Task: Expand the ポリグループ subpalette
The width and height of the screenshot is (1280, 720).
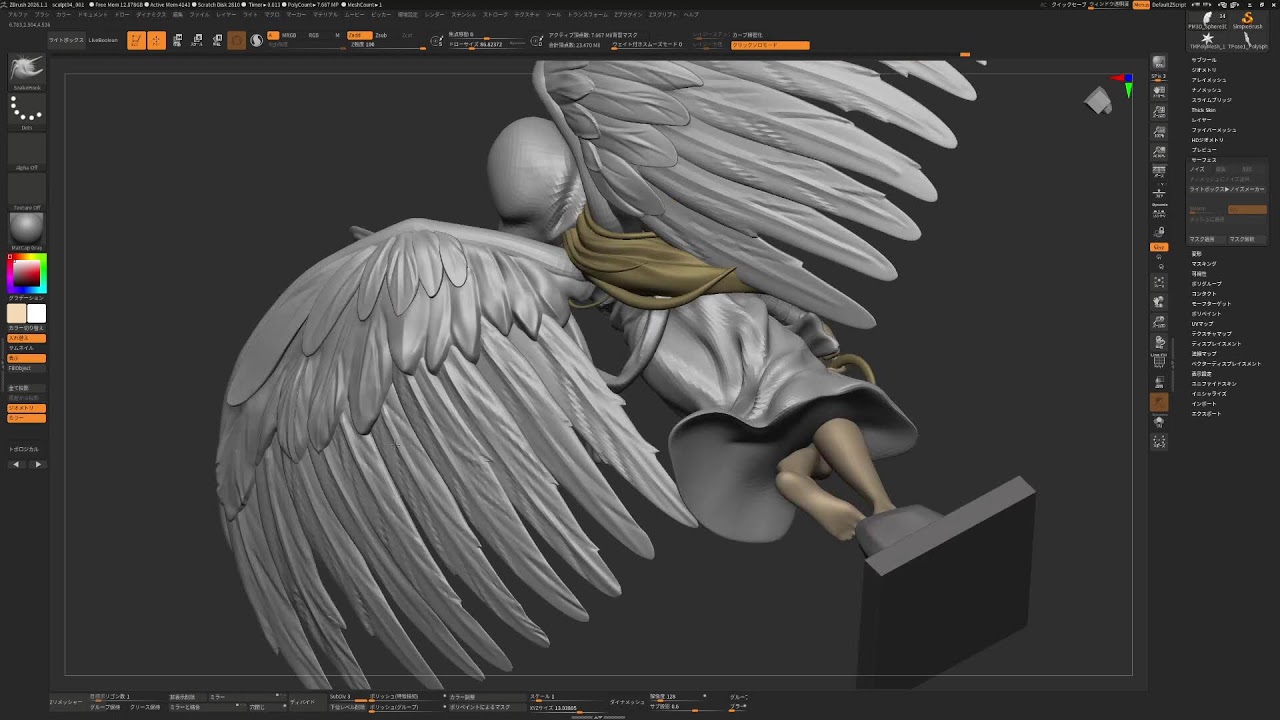Action: coord(1206,284)
